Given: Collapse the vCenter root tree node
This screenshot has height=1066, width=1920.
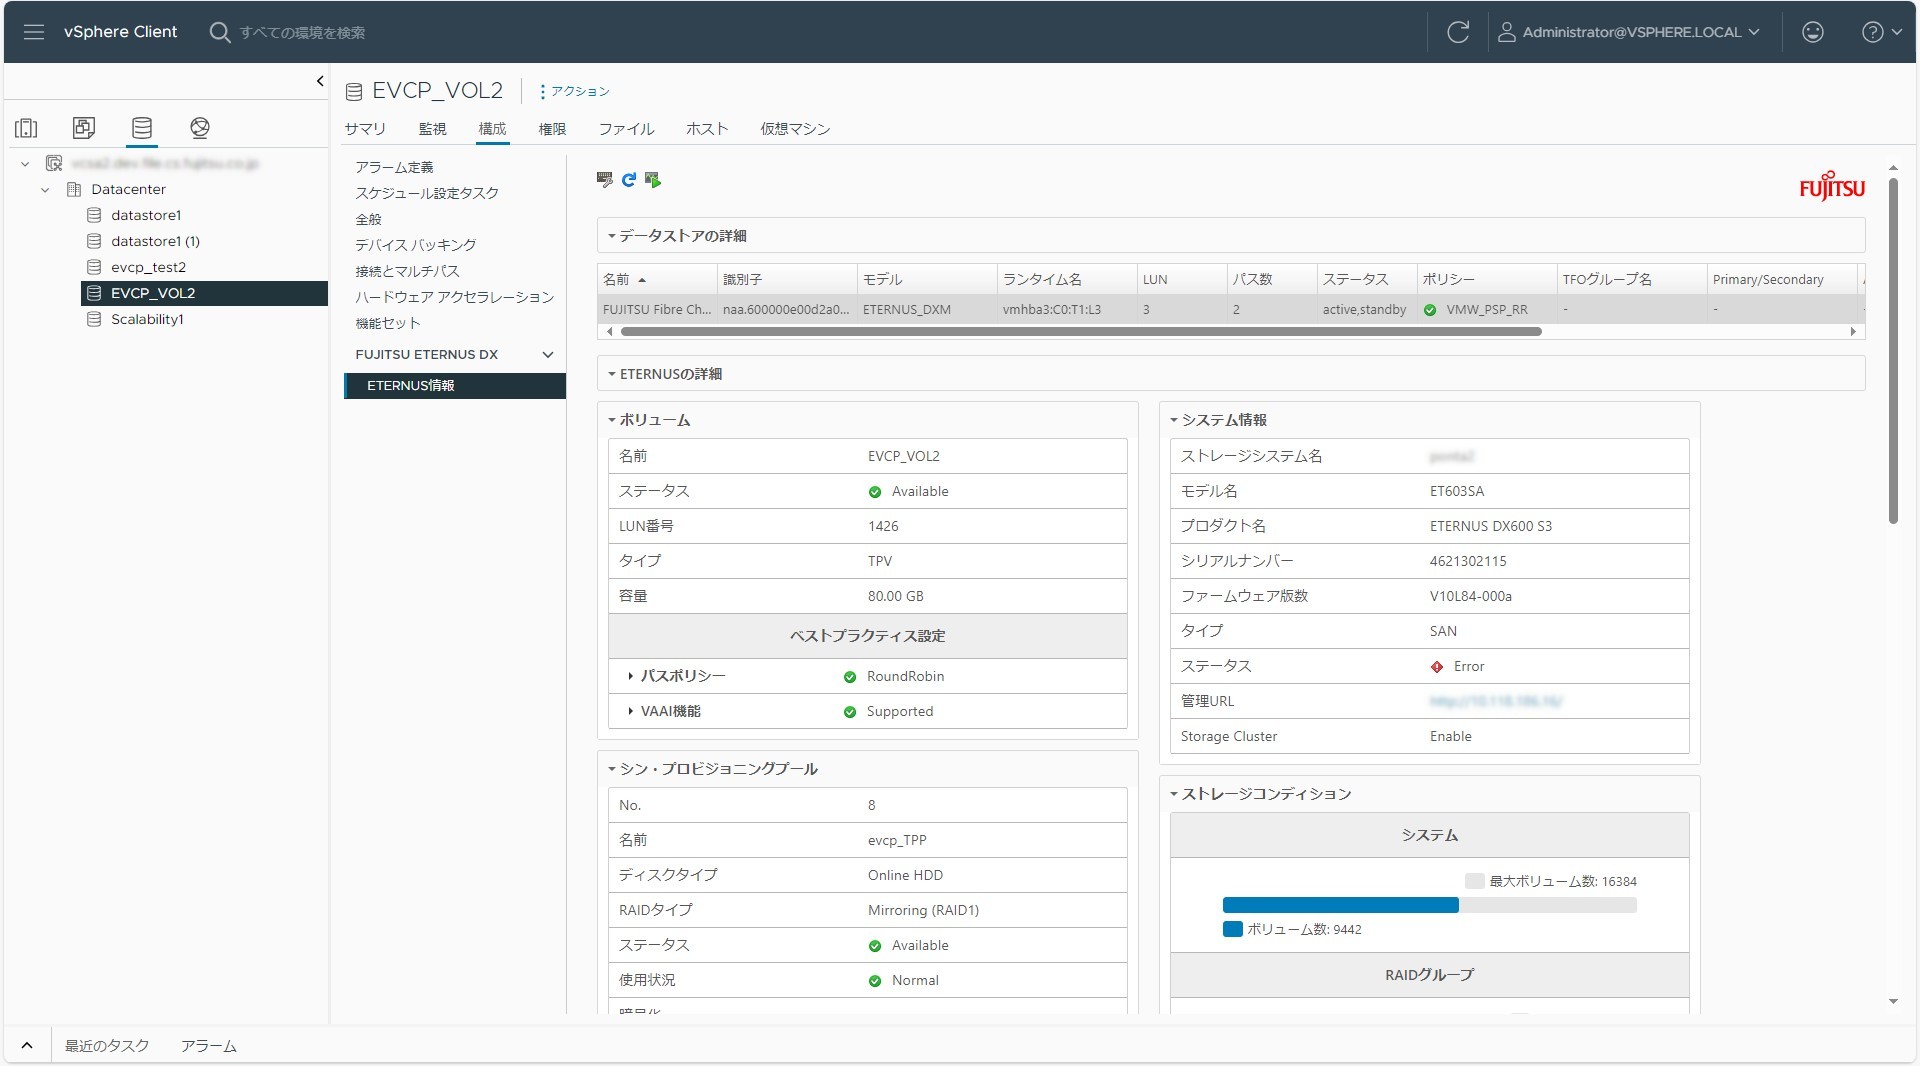Looking at the screenshot, I should [x=25, y=163].
